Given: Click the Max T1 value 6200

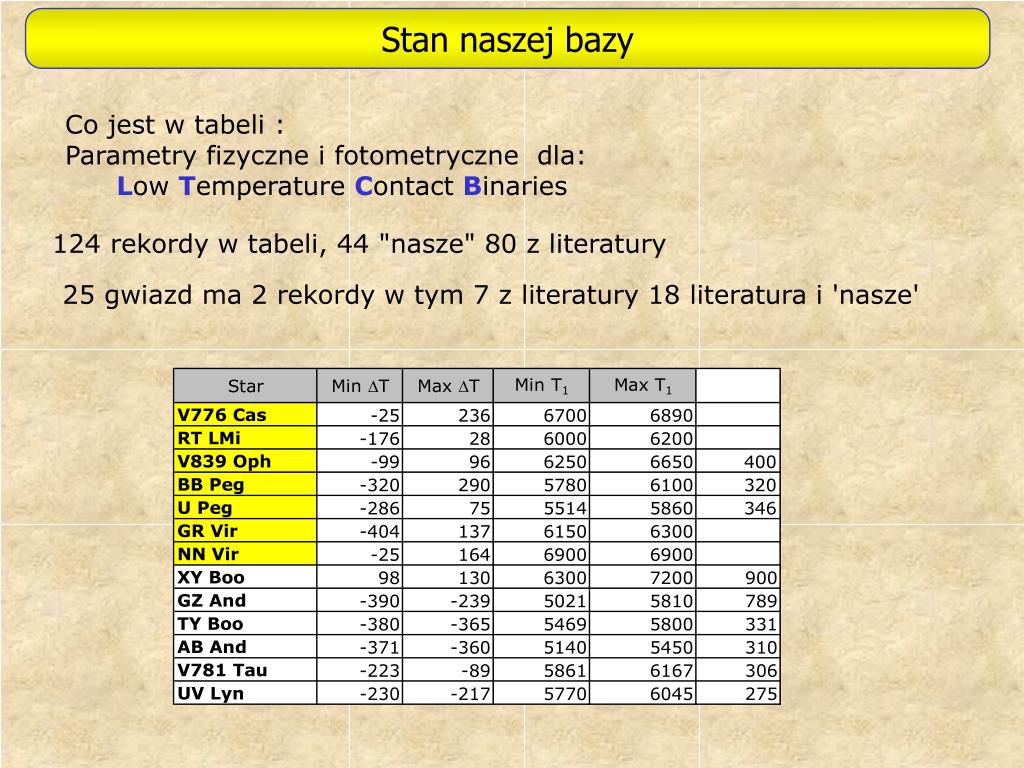Looking at the screenshot, I should pos(671,438).
